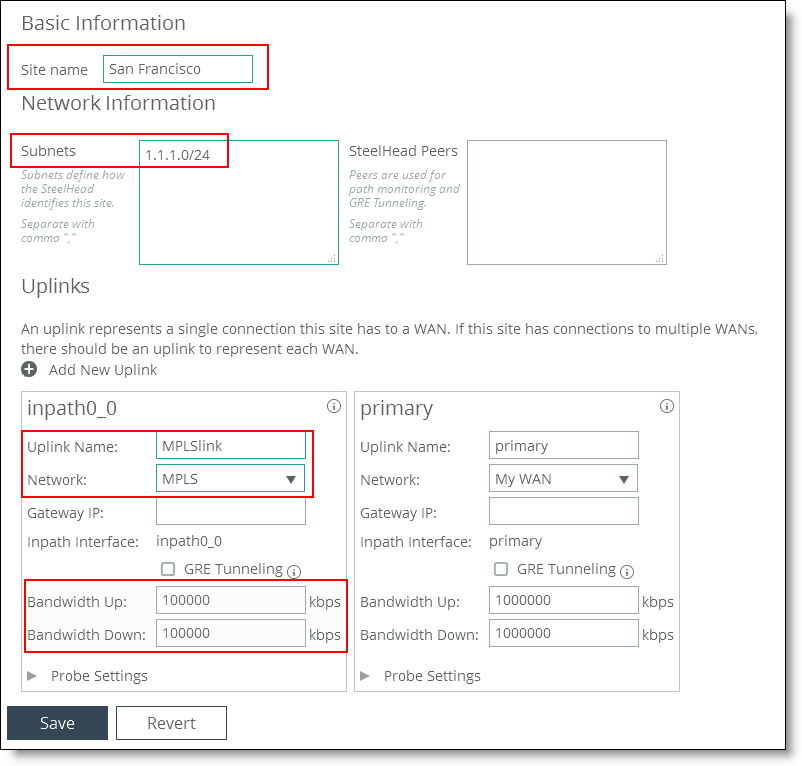Open the MPLS network dropdown
This screenshot has width=802, height=766.
230,479
